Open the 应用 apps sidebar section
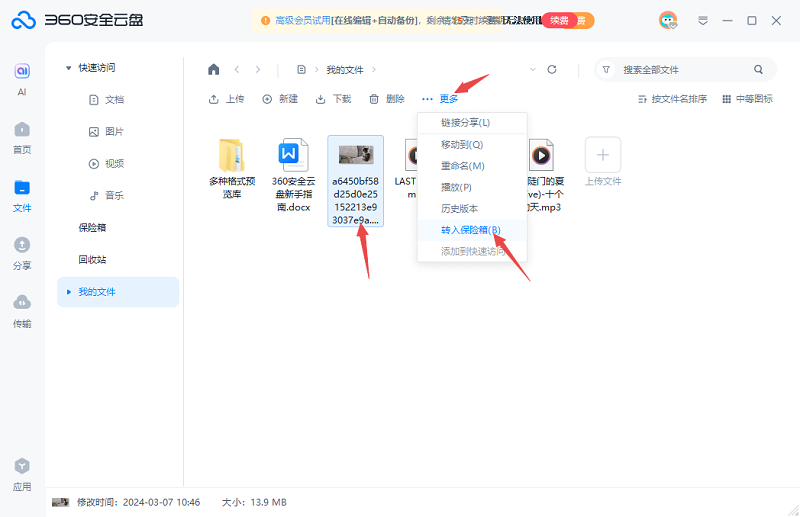Screen dimensions: 800x517 [22, 475]
